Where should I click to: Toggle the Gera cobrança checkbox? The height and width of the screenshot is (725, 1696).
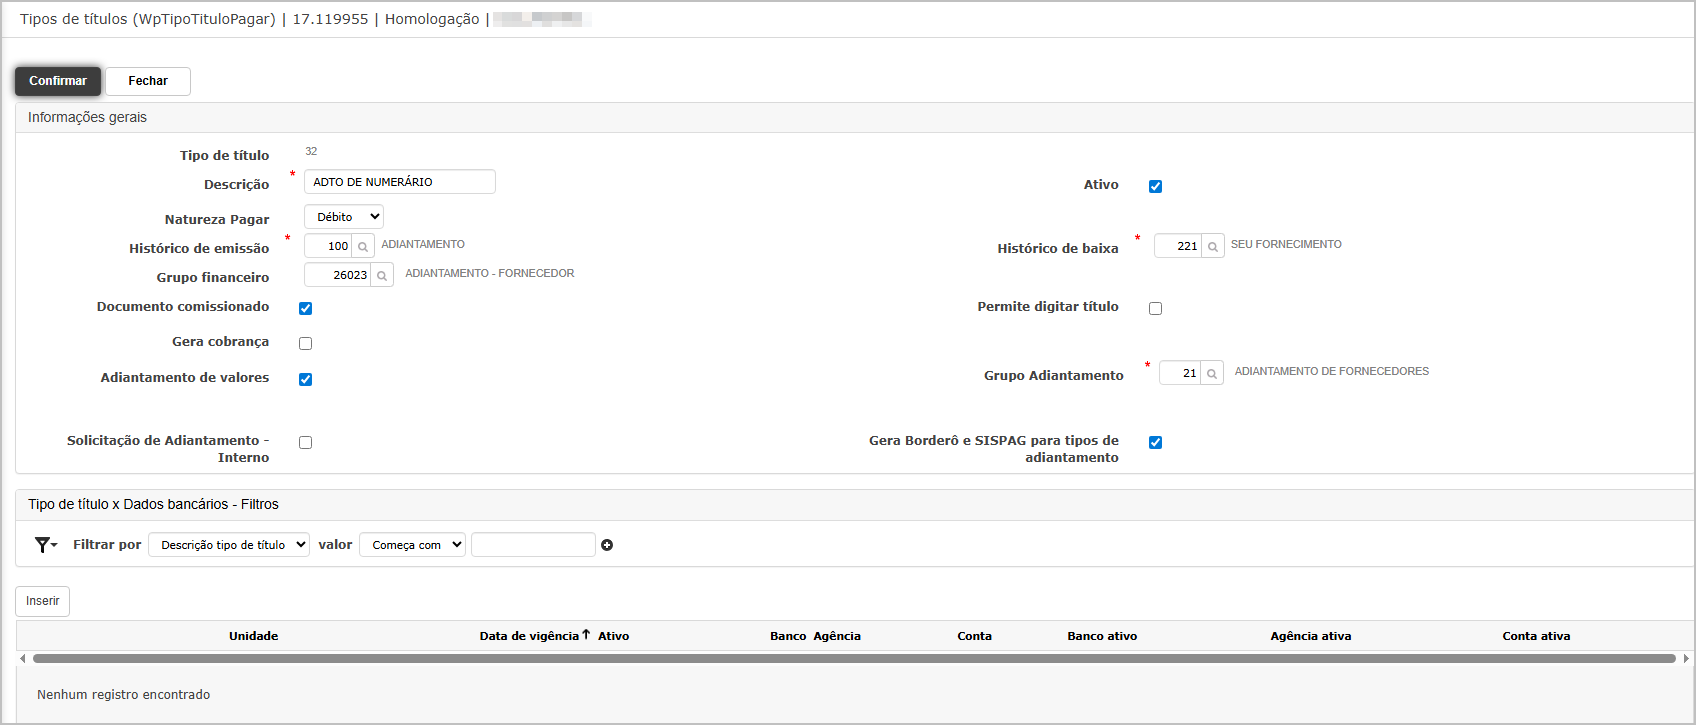pos(305,343)
